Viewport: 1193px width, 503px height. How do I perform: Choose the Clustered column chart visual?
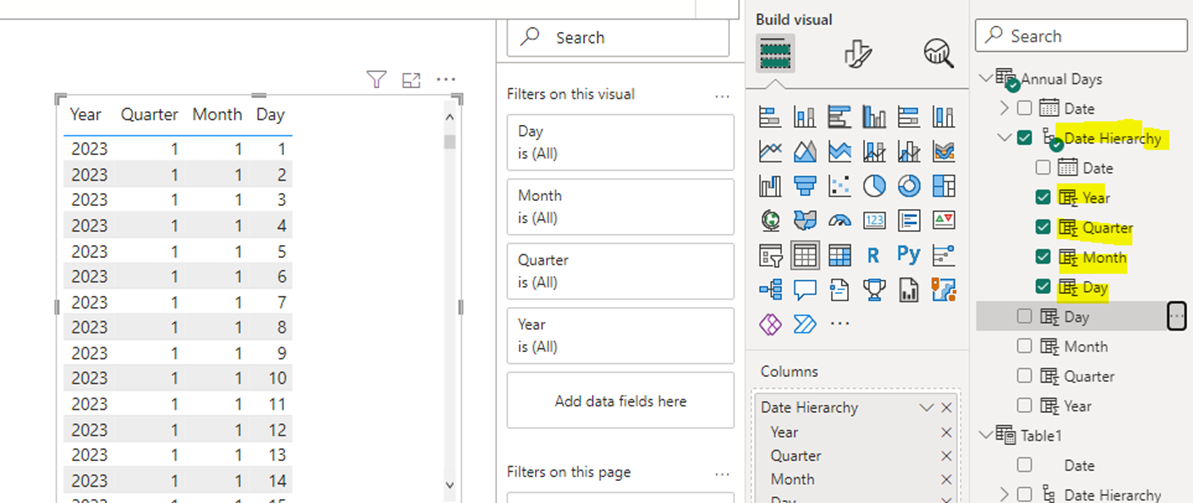[874, 116]
